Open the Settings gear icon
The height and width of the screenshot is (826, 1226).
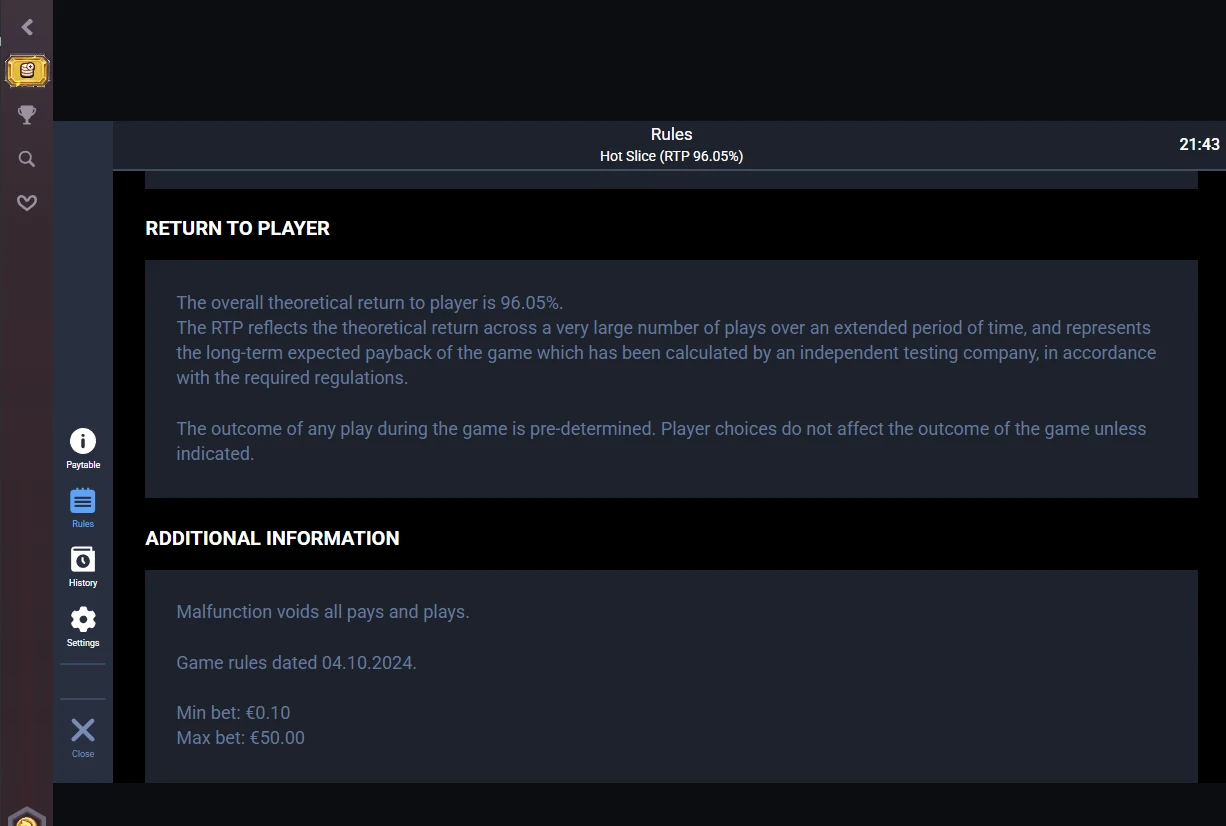(x=83, y=619)
